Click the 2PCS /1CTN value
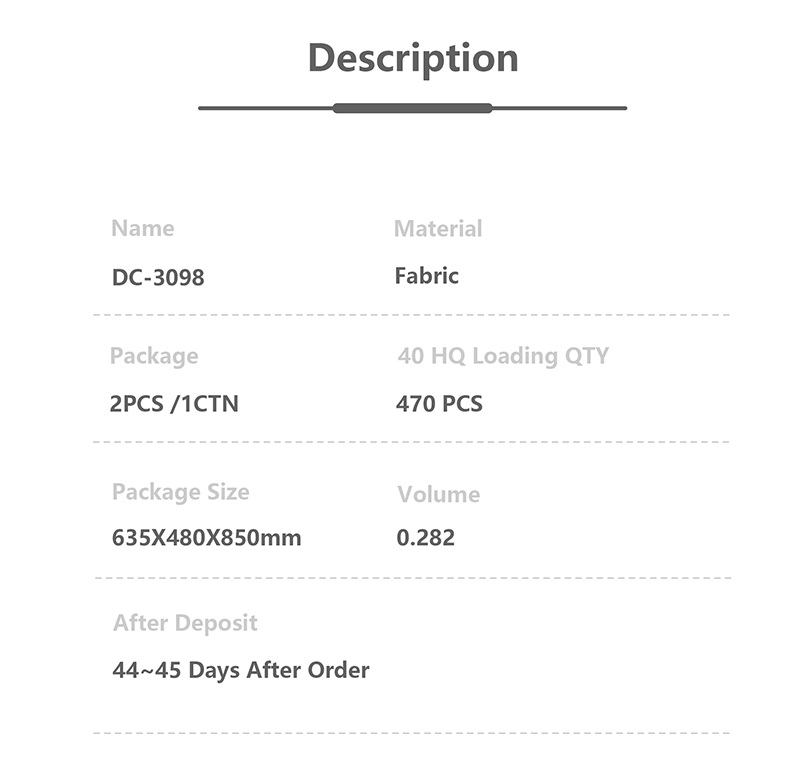This screenshot has width=800, height=773. tap(174, 404)
